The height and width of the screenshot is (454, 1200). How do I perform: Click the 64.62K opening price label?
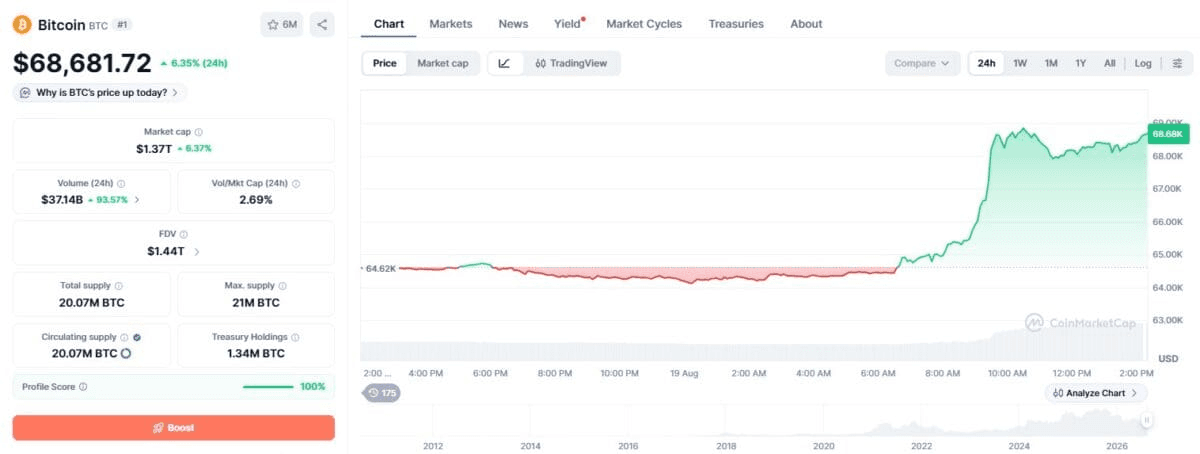[x=380, y=268]
